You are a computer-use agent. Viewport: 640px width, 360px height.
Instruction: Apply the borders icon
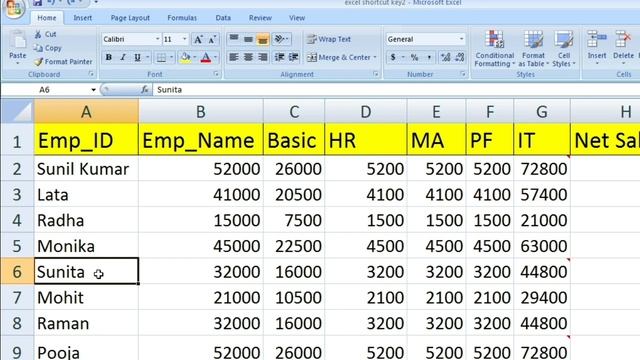(162, 58)
